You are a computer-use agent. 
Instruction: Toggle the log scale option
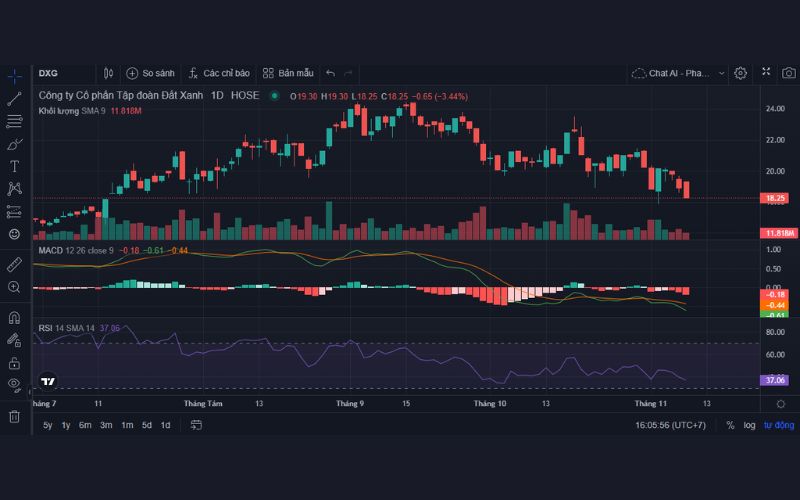pos(749,425)
